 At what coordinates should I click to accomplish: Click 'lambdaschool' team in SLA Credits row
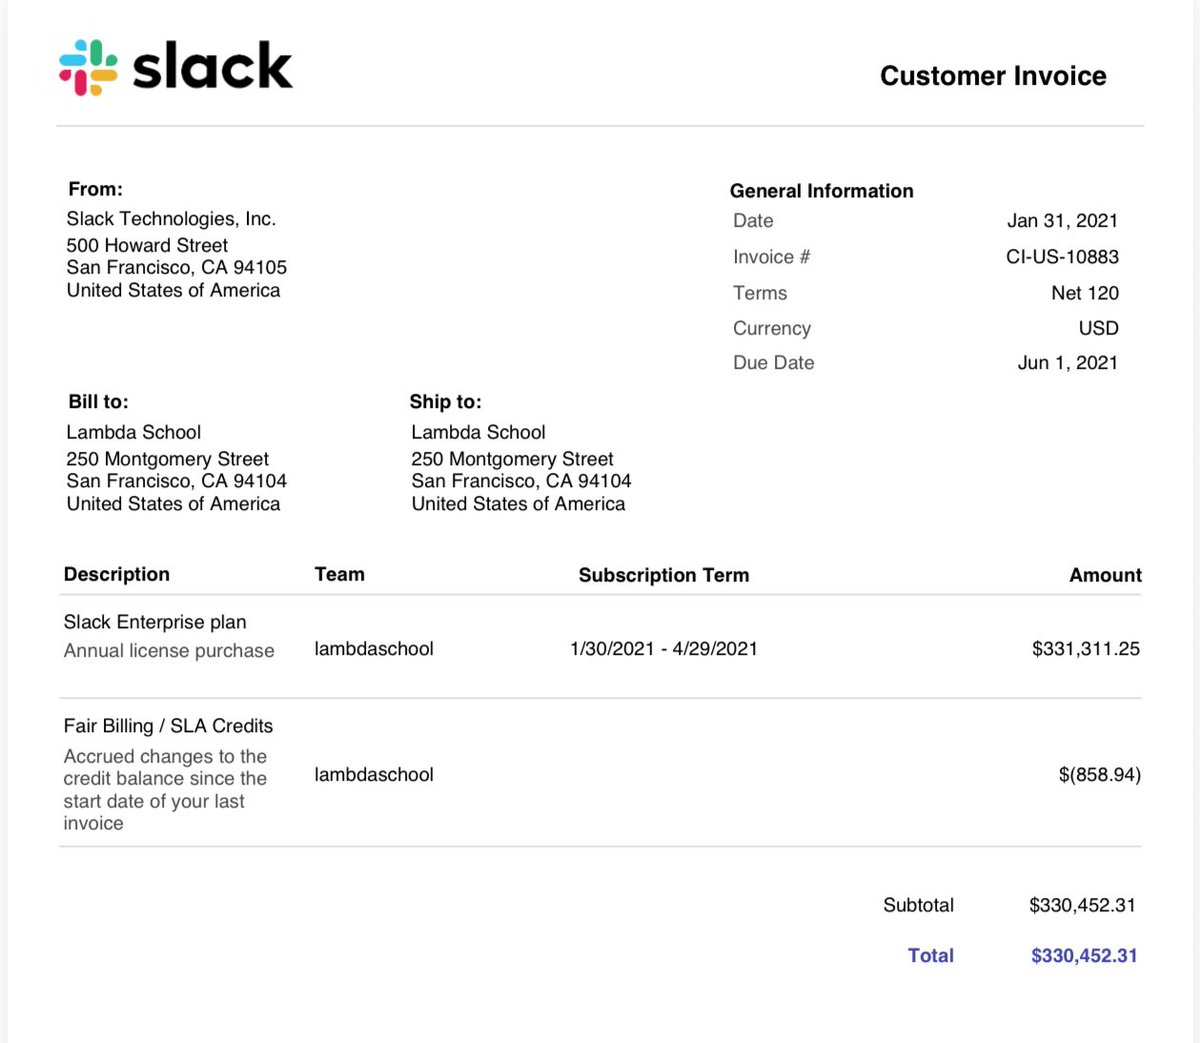374,775
